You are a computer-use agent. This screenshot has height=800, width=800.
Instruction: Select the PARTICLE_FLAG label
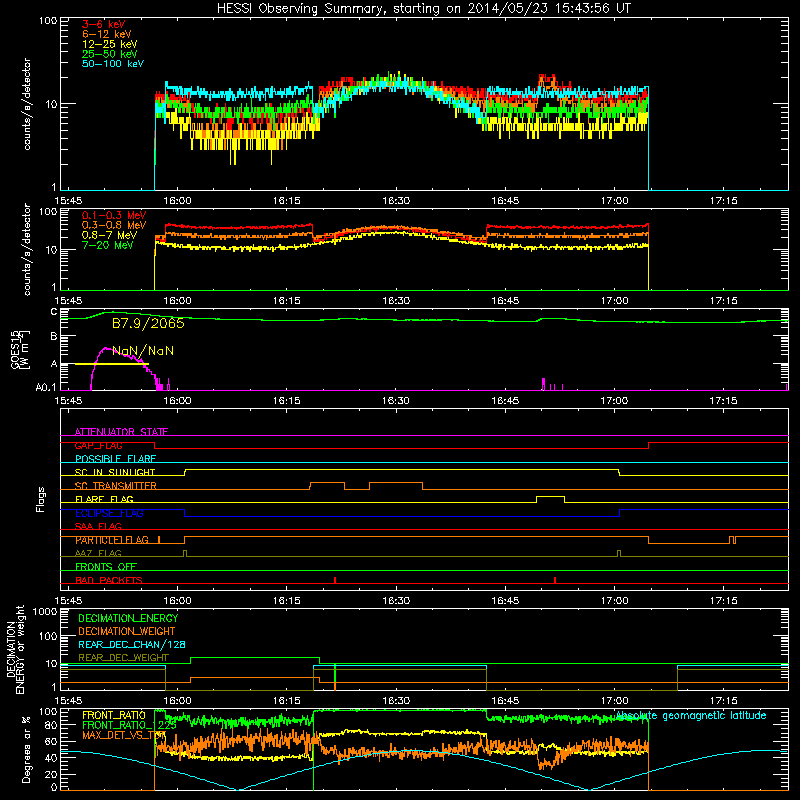tap(112, 540)
